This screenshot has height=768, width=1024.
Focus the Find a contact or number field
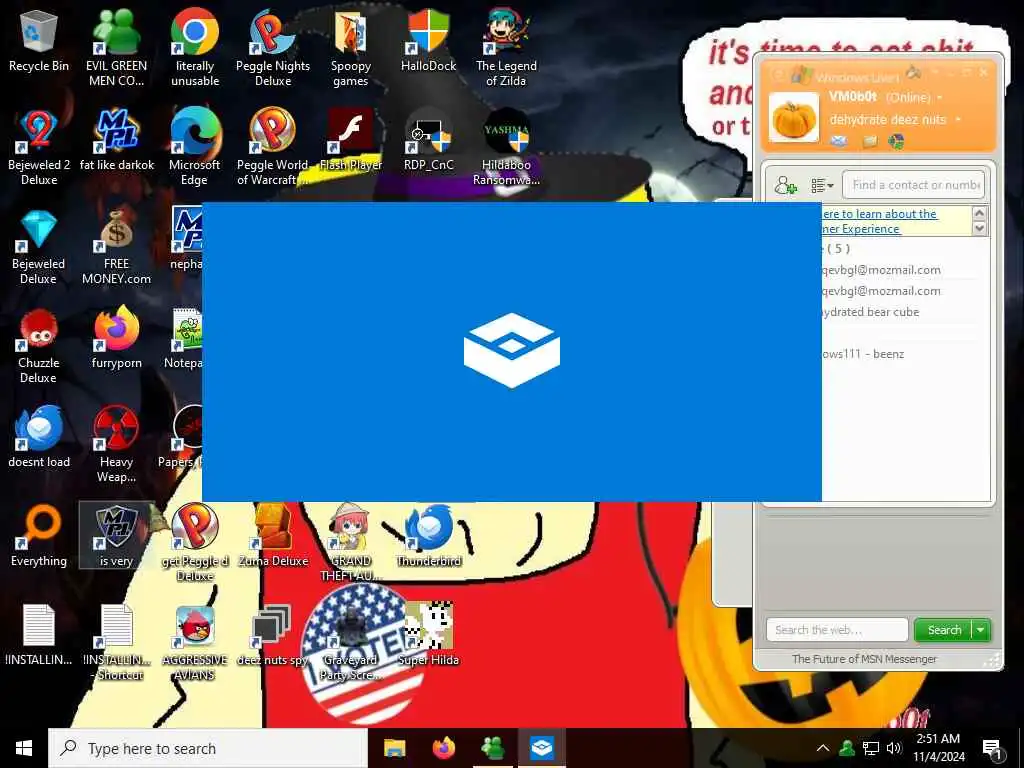point(913,185)
